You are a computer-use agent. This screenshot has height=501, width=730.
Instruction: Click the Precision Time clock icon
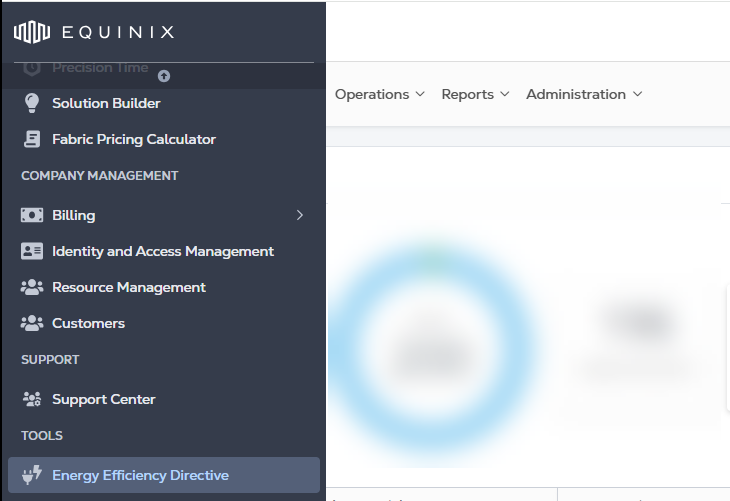[32, 68]
